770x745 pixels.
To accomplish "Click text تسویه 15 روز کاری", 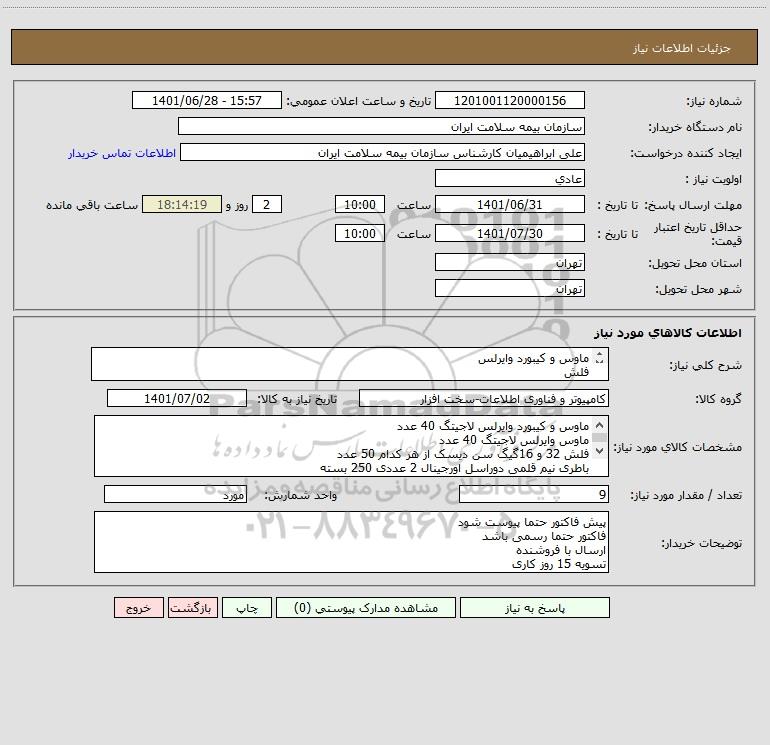I will point(559,564).
